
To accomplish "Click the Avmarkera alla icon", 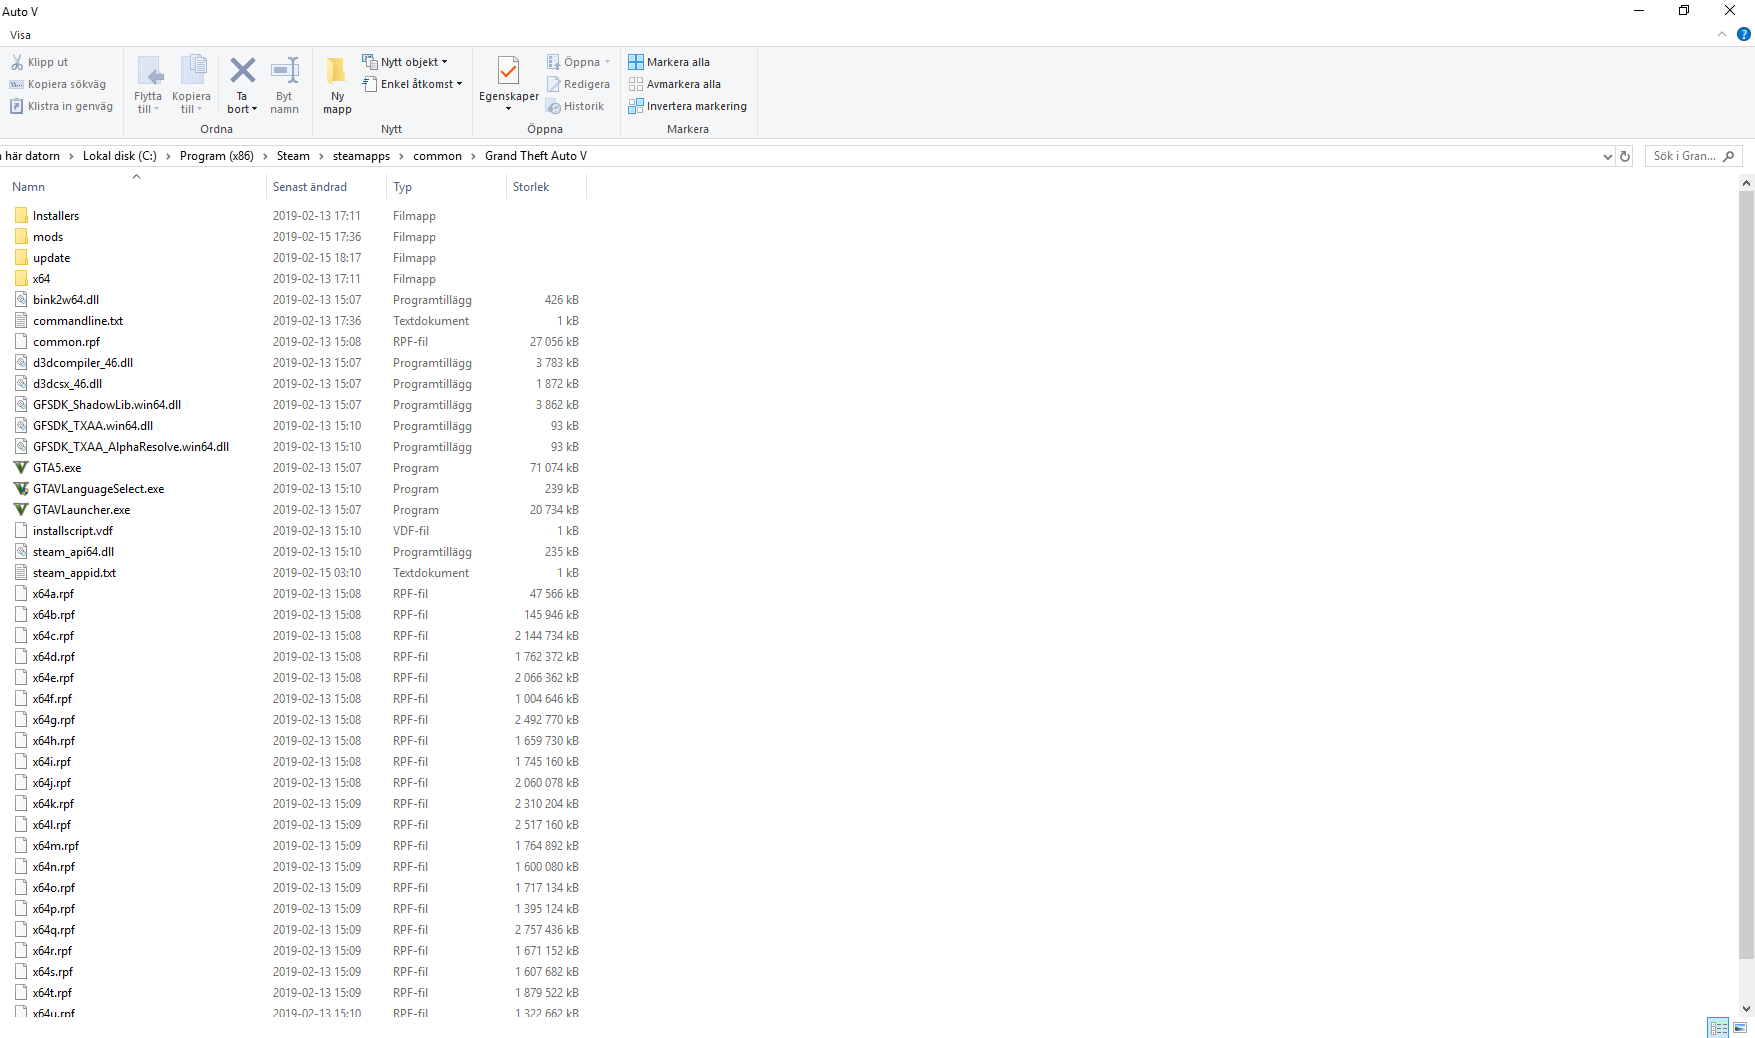I will pyautogui.click(x=636, y=84).
